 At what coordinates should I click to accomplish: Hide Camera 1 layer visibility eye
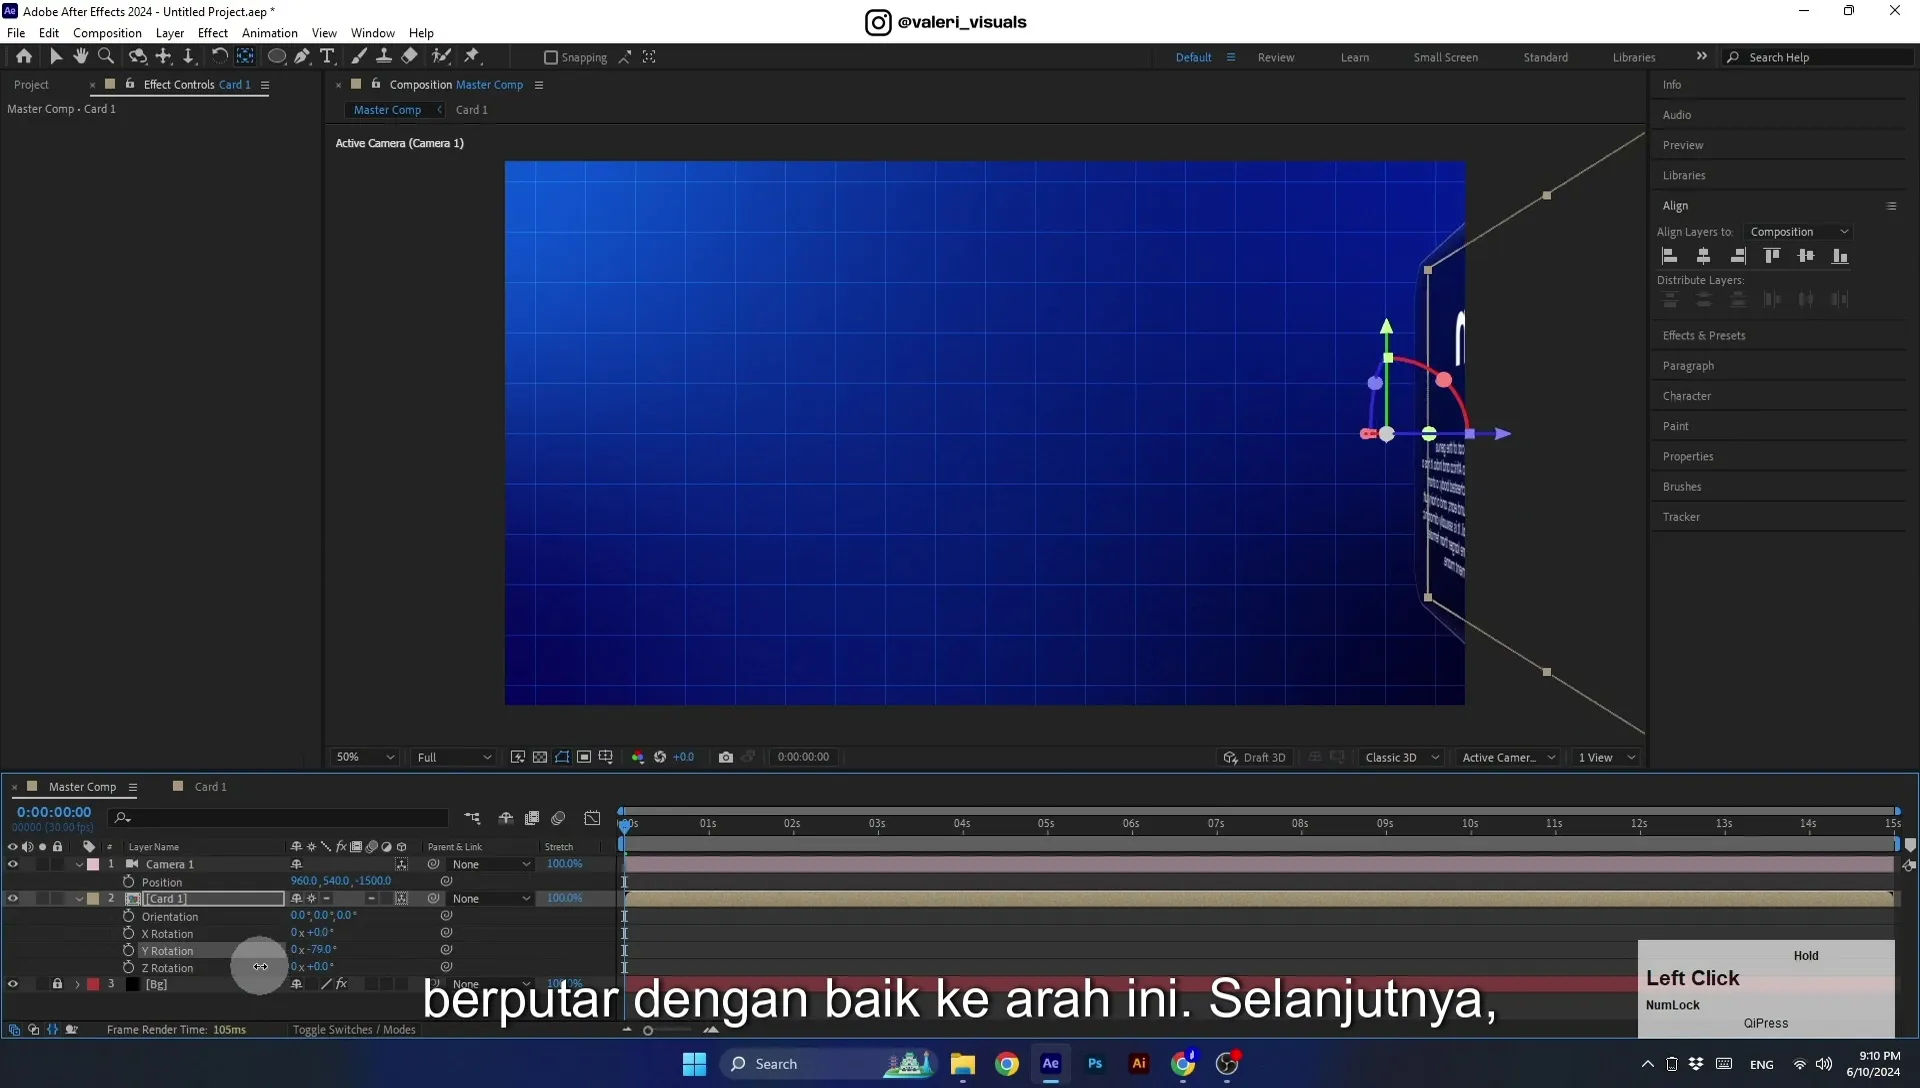(x=13, y=865)
